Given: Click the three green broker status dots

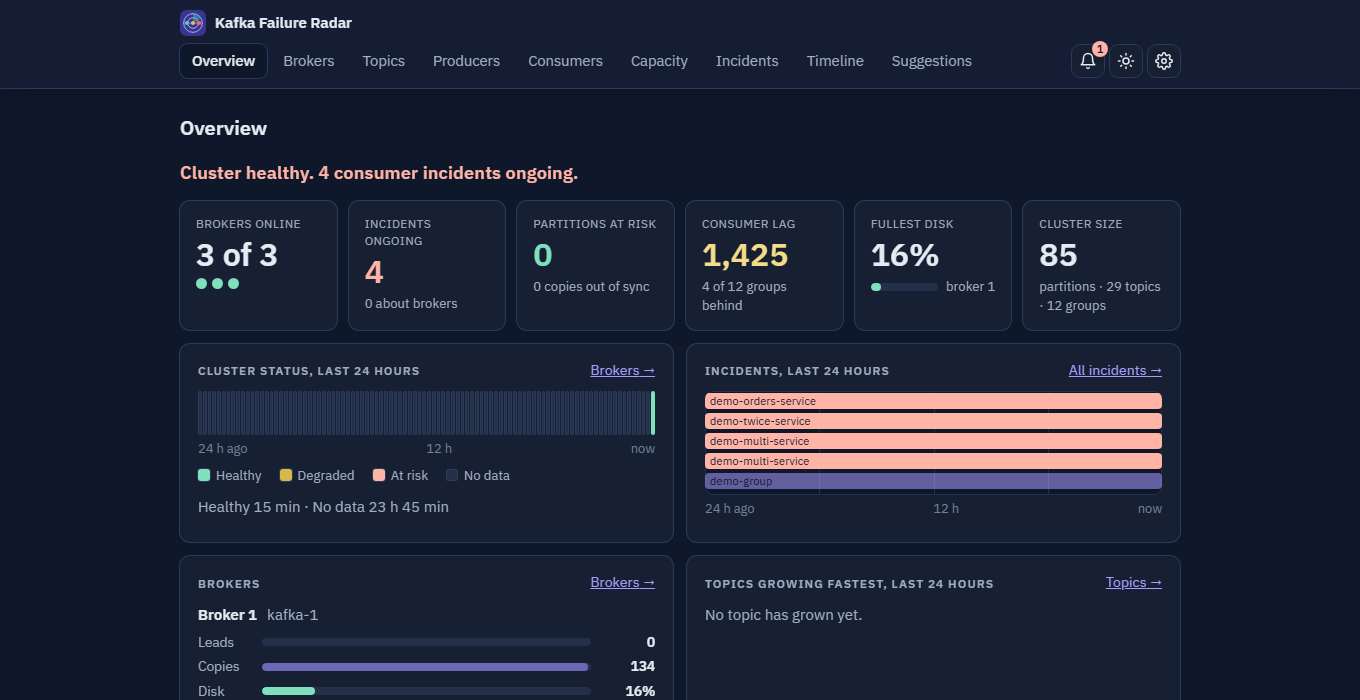Looking at the screenshot, I should click(217, 284).
